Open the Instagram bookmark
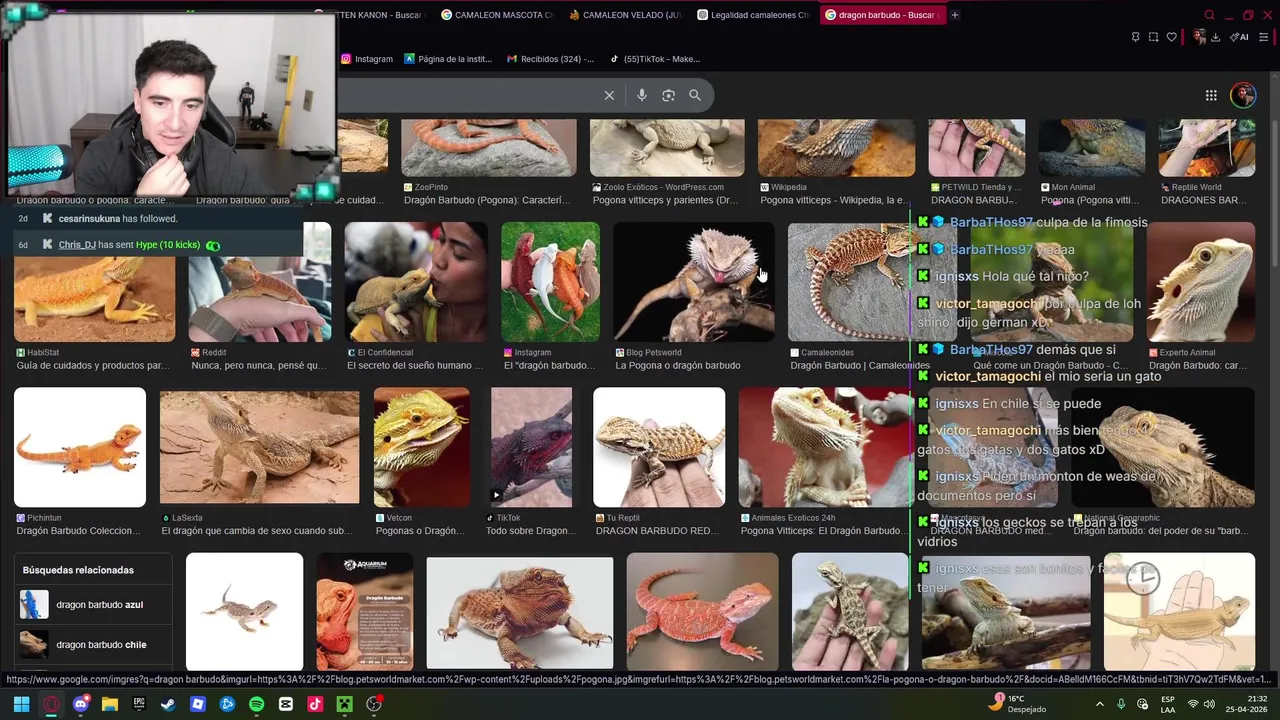The width and height of the screenshot is (1280, 720). (367, 59)
